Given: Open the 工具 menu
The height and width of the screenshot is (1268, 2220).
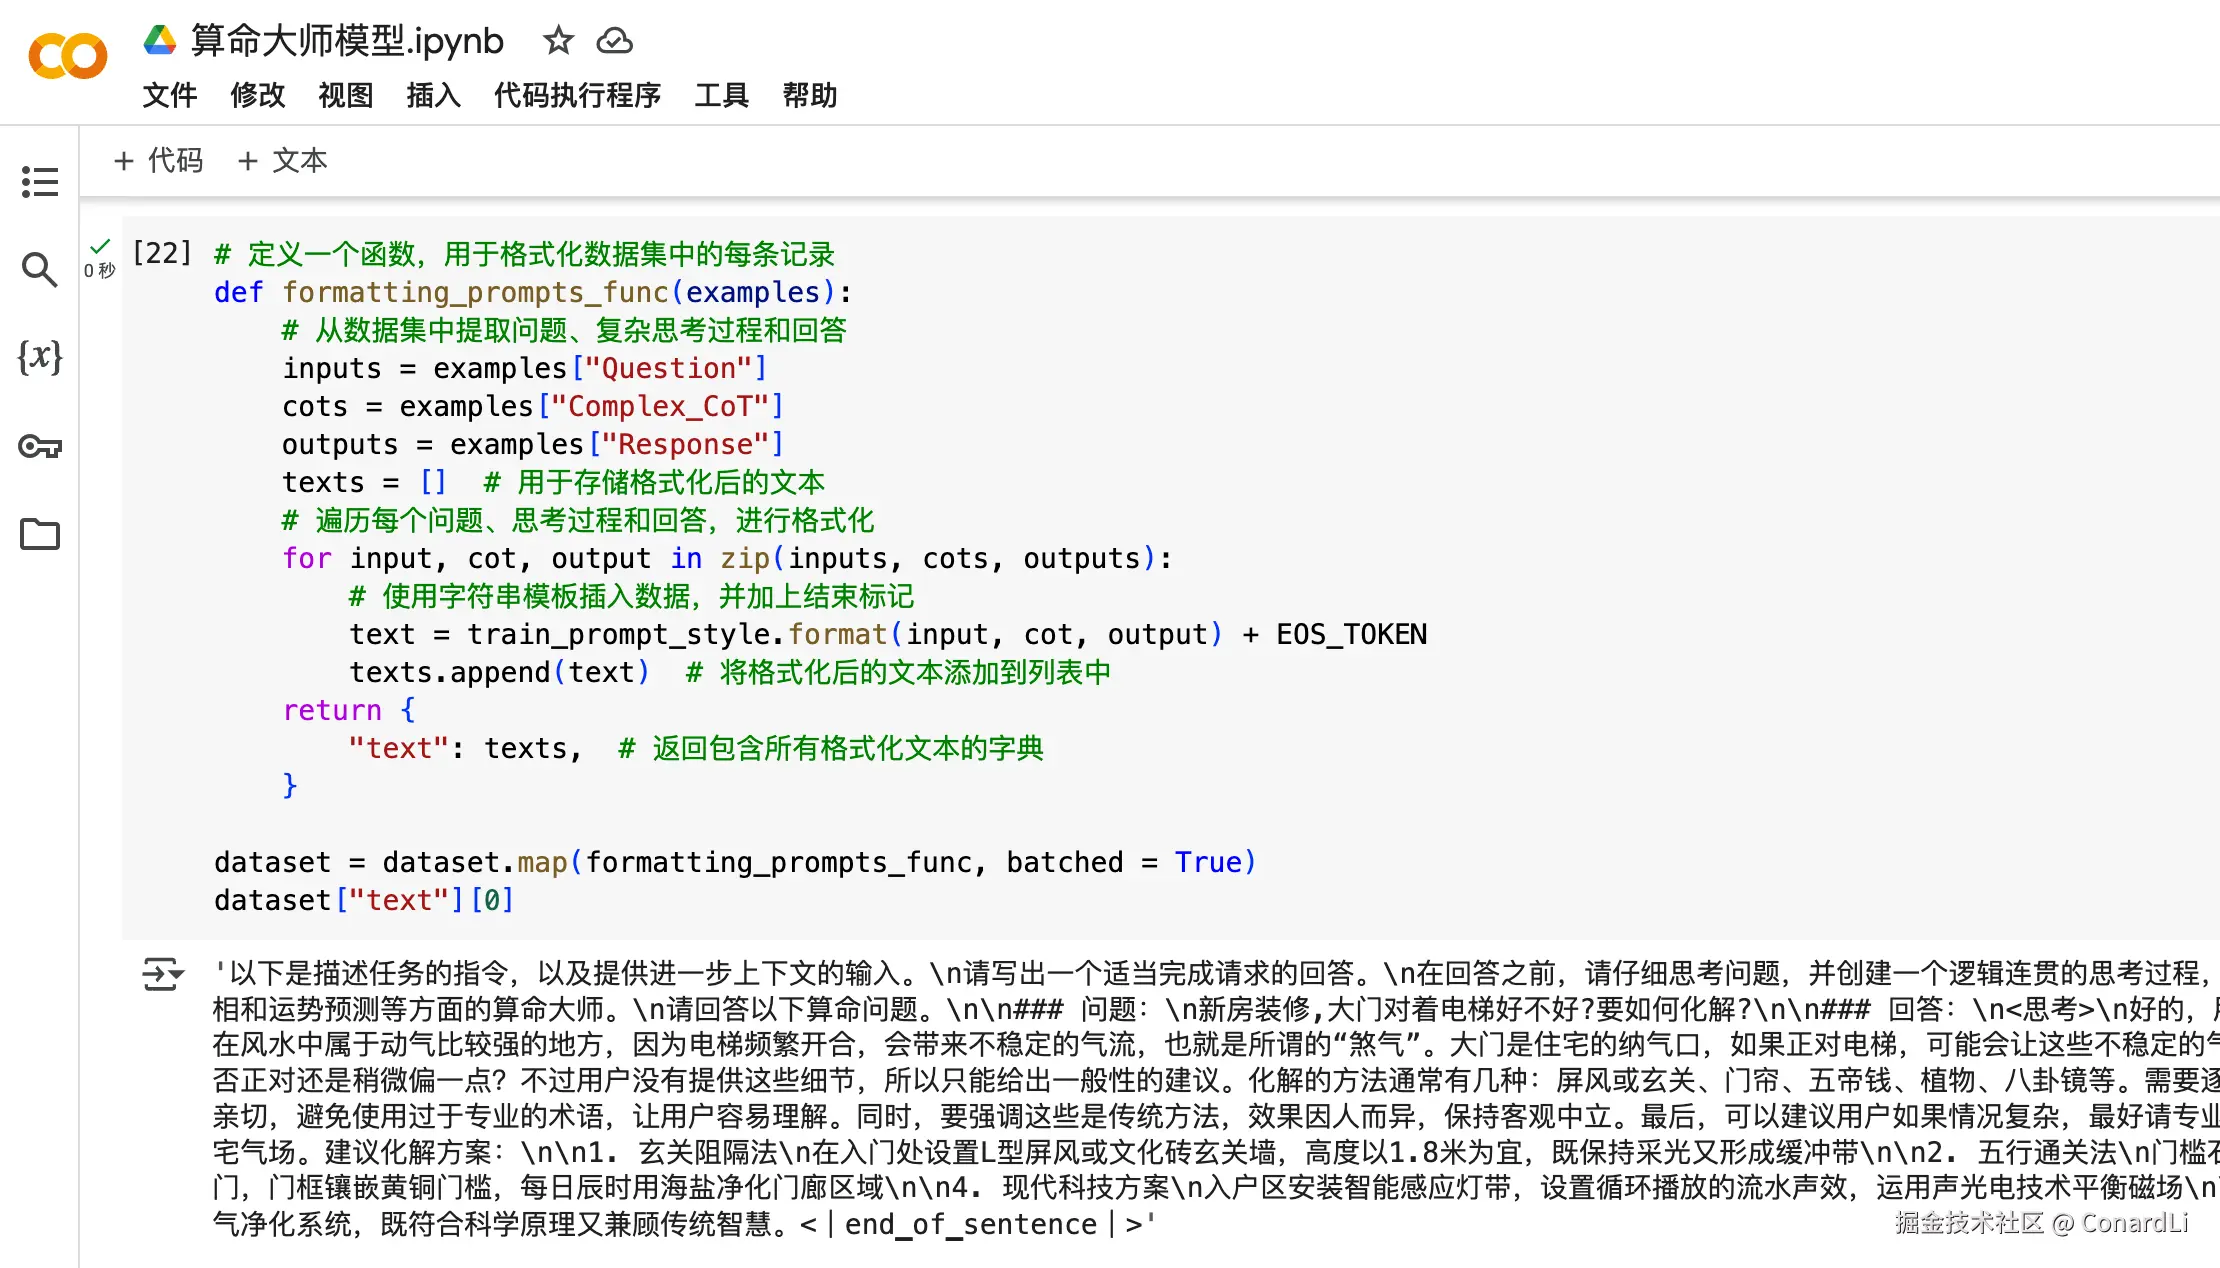Looking at the screenshot, I should click(721, 95).
